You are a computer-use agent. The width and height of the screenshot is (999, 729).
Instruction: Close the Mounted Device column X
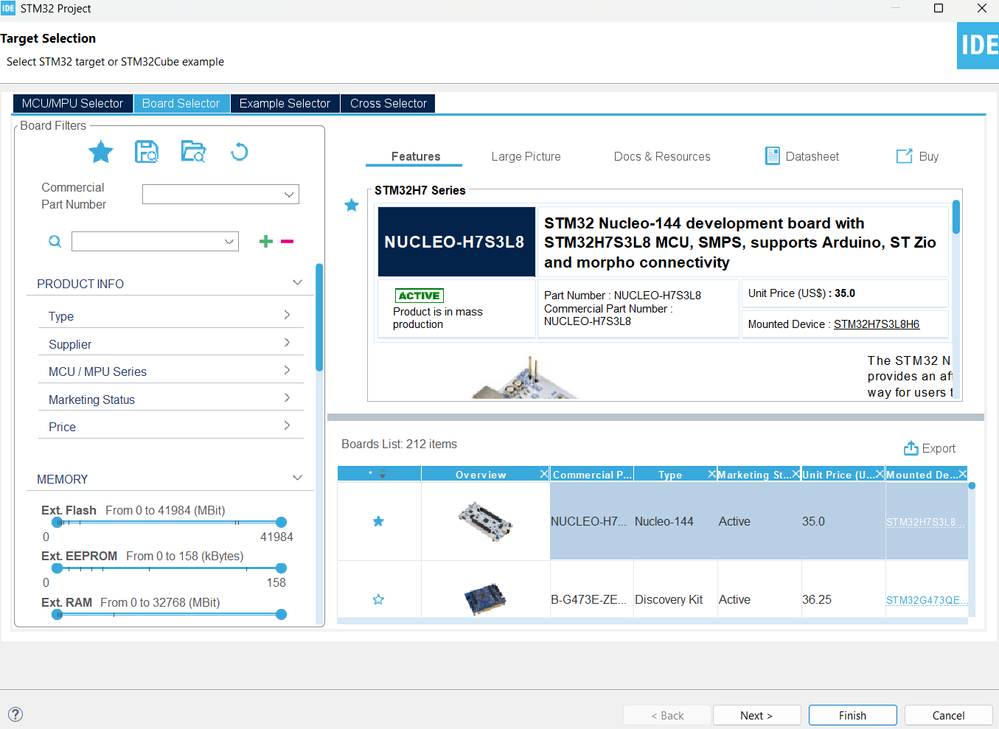(x=963, y=474)
